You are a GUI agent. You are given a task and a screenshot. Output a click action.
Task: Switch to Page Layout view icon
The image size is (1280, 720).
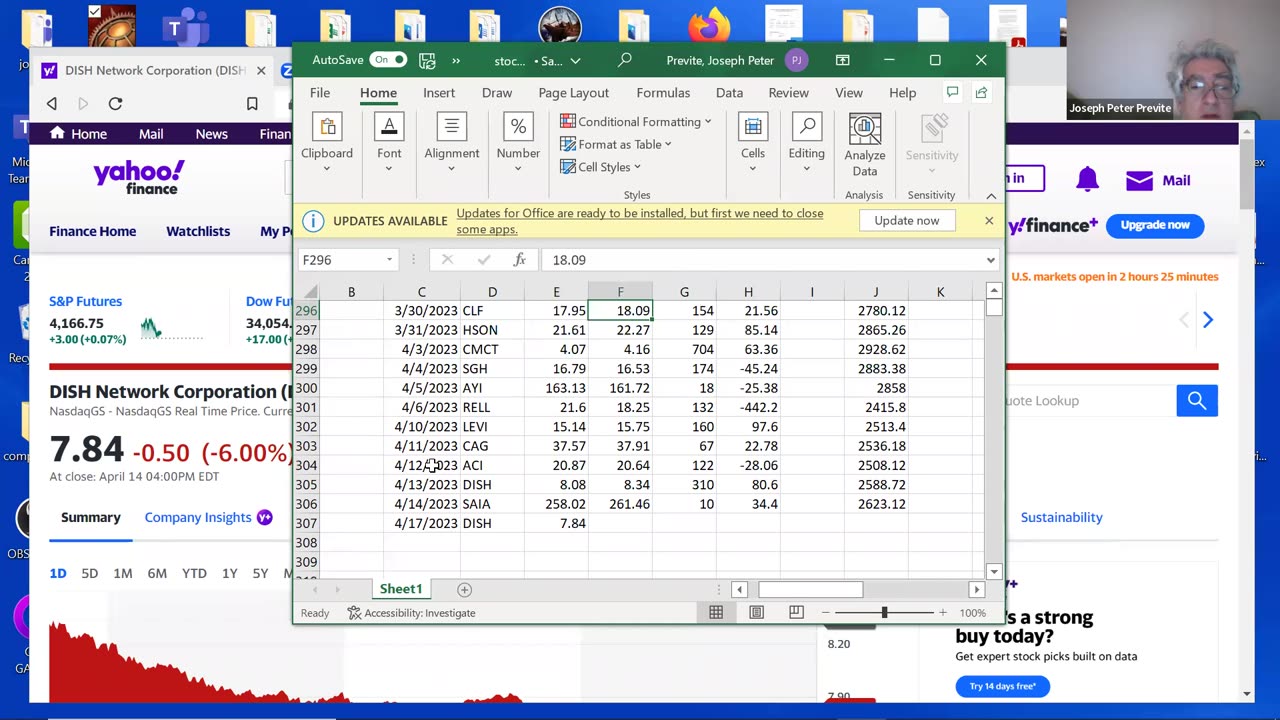pyautogui.click(x=756, y=612)
